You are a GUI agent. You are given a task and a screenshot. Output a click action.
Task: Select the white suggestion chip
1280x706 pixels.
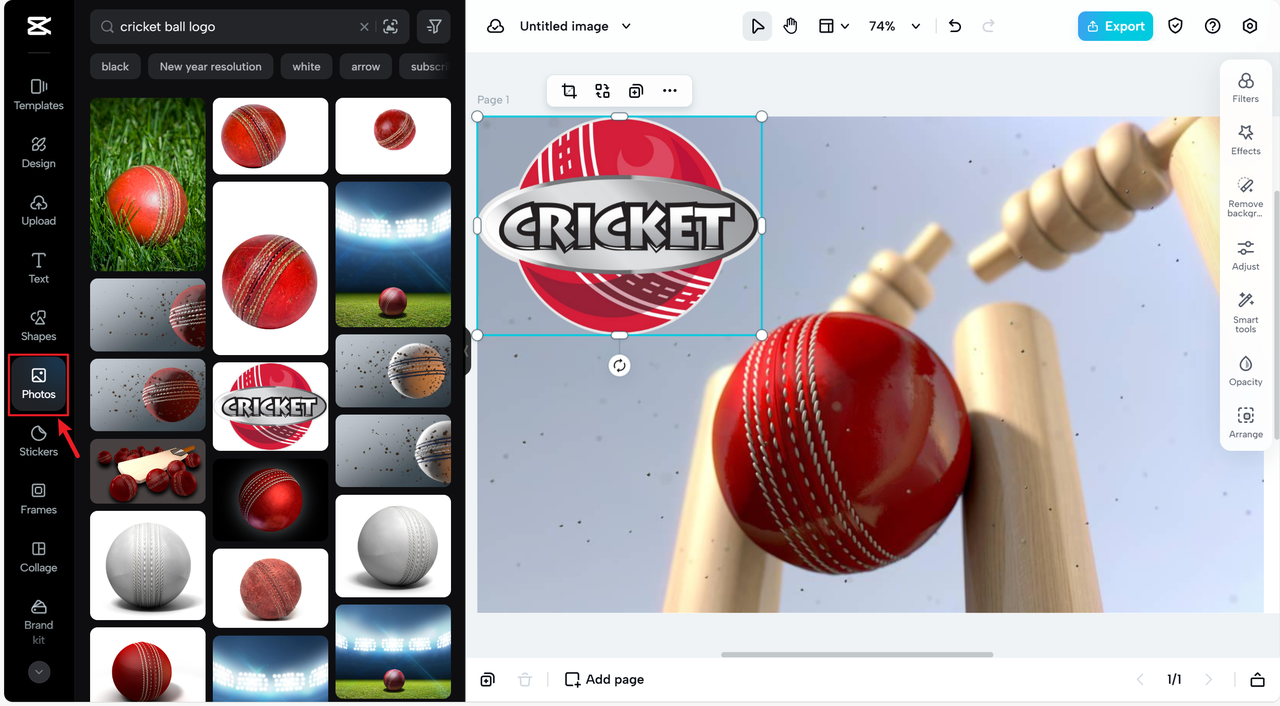click(x=306, y=67)
